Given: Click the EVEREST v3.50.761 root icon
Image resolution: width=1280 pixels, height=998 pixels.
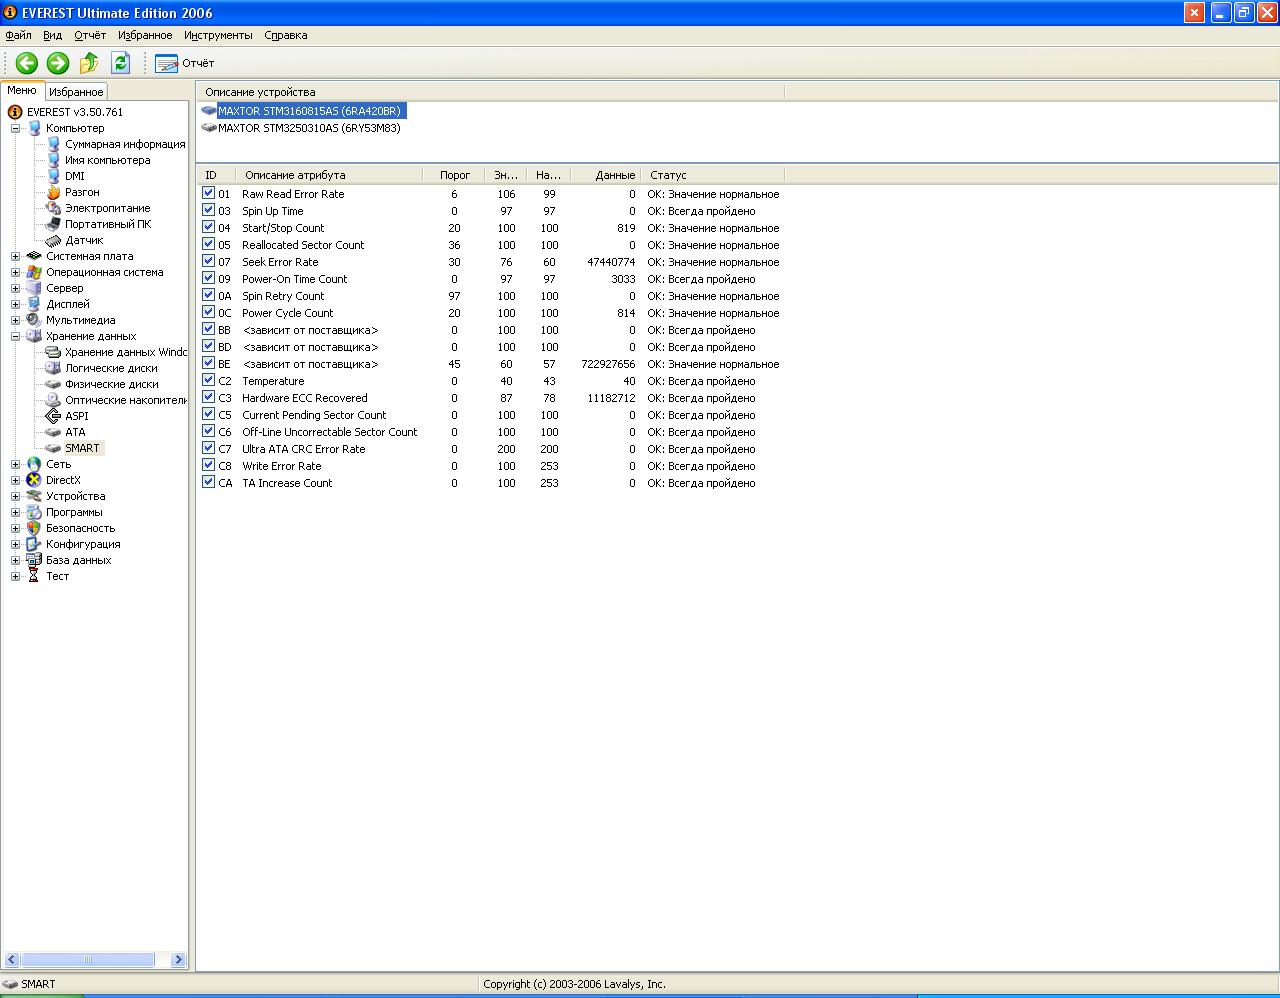Looking at the screenshot, I should pyautogui.click(x=15, y=112).
